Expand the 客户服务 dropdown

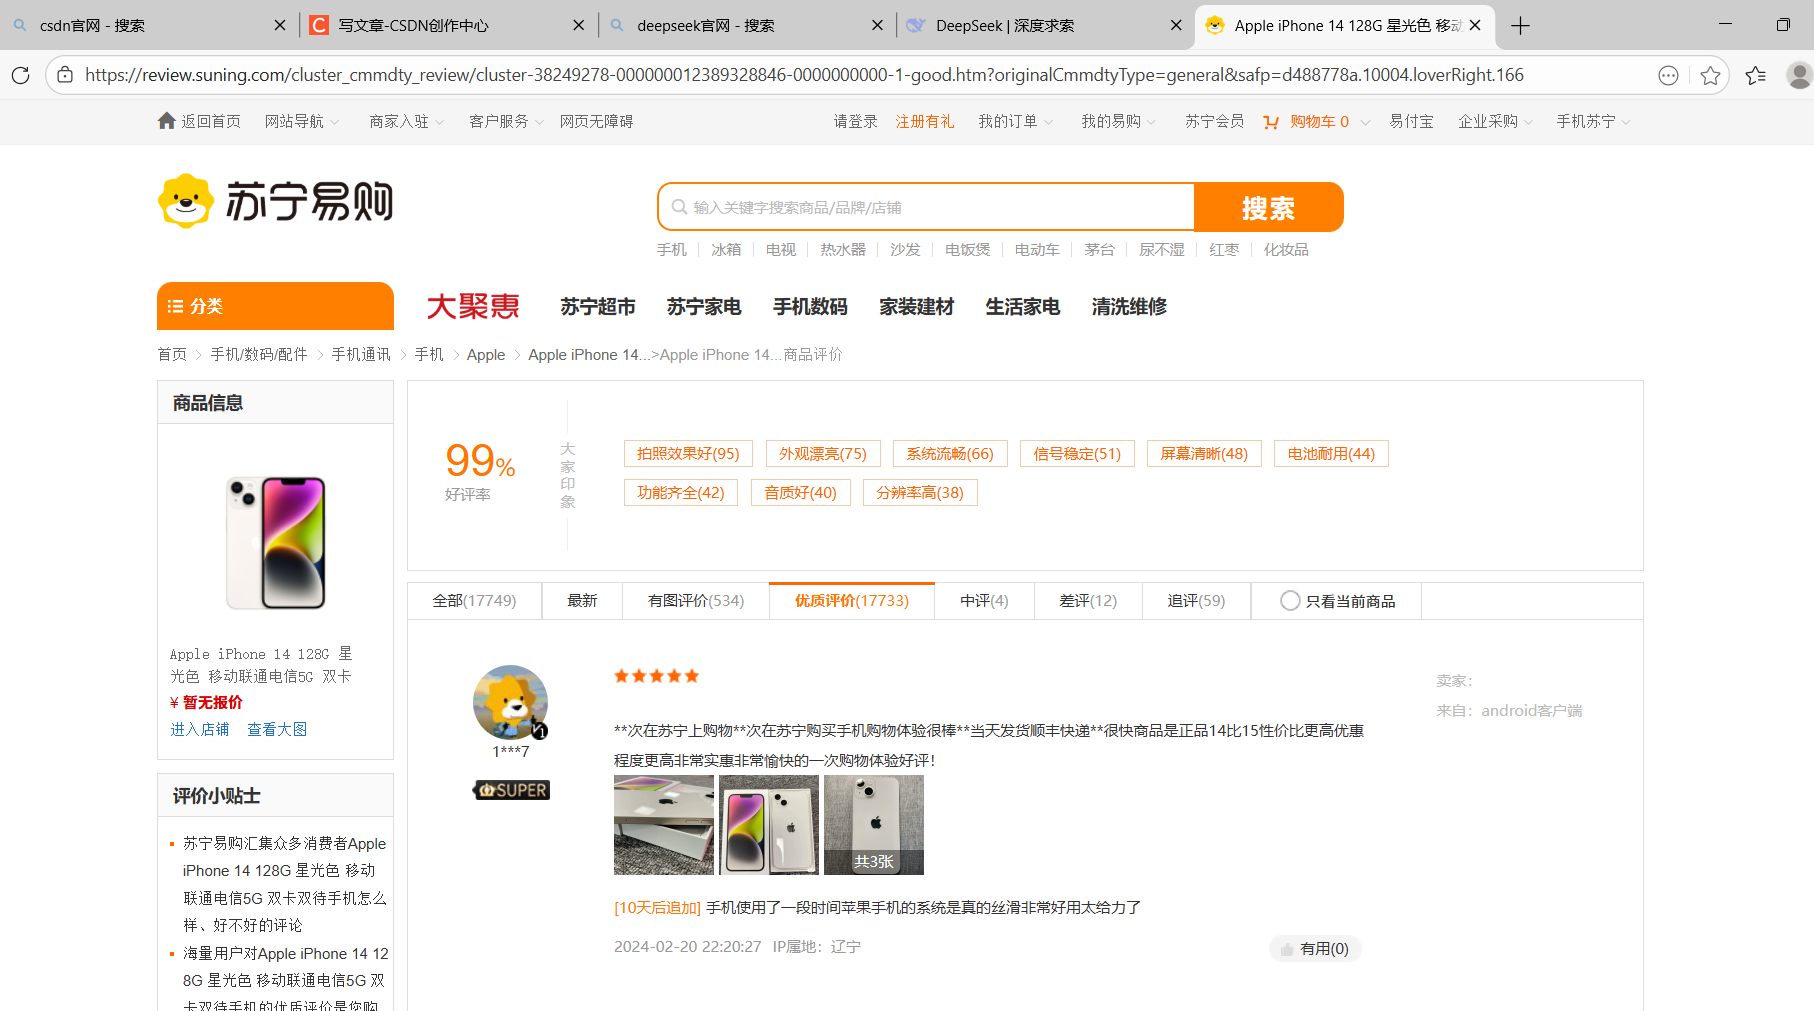[507, 122]
